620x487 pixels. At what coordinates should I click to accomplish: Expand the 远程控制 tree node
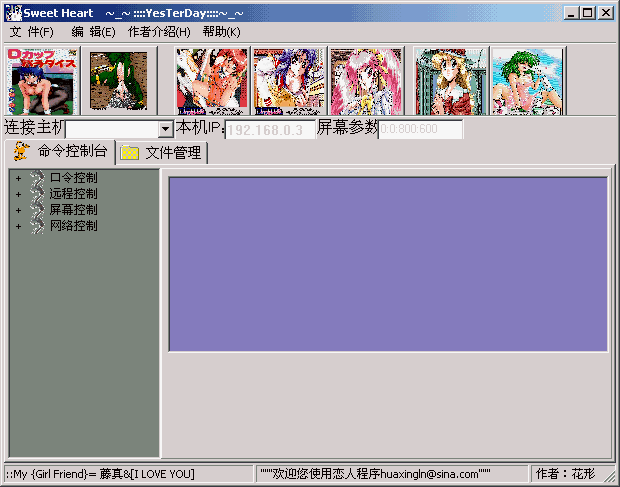click(18, 194)
